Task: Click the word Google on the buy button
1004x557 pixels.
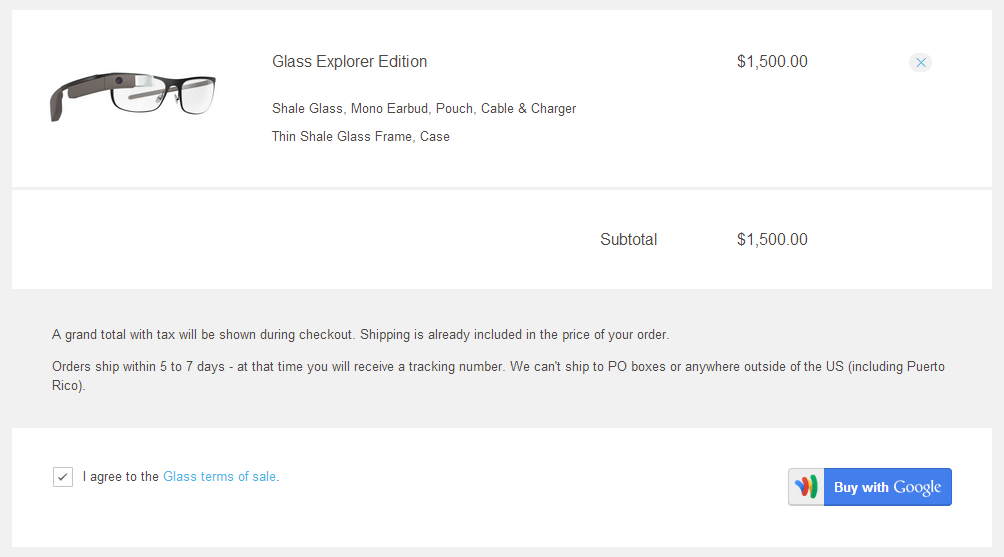Action: pyautogui.click(x=917, y=487)
